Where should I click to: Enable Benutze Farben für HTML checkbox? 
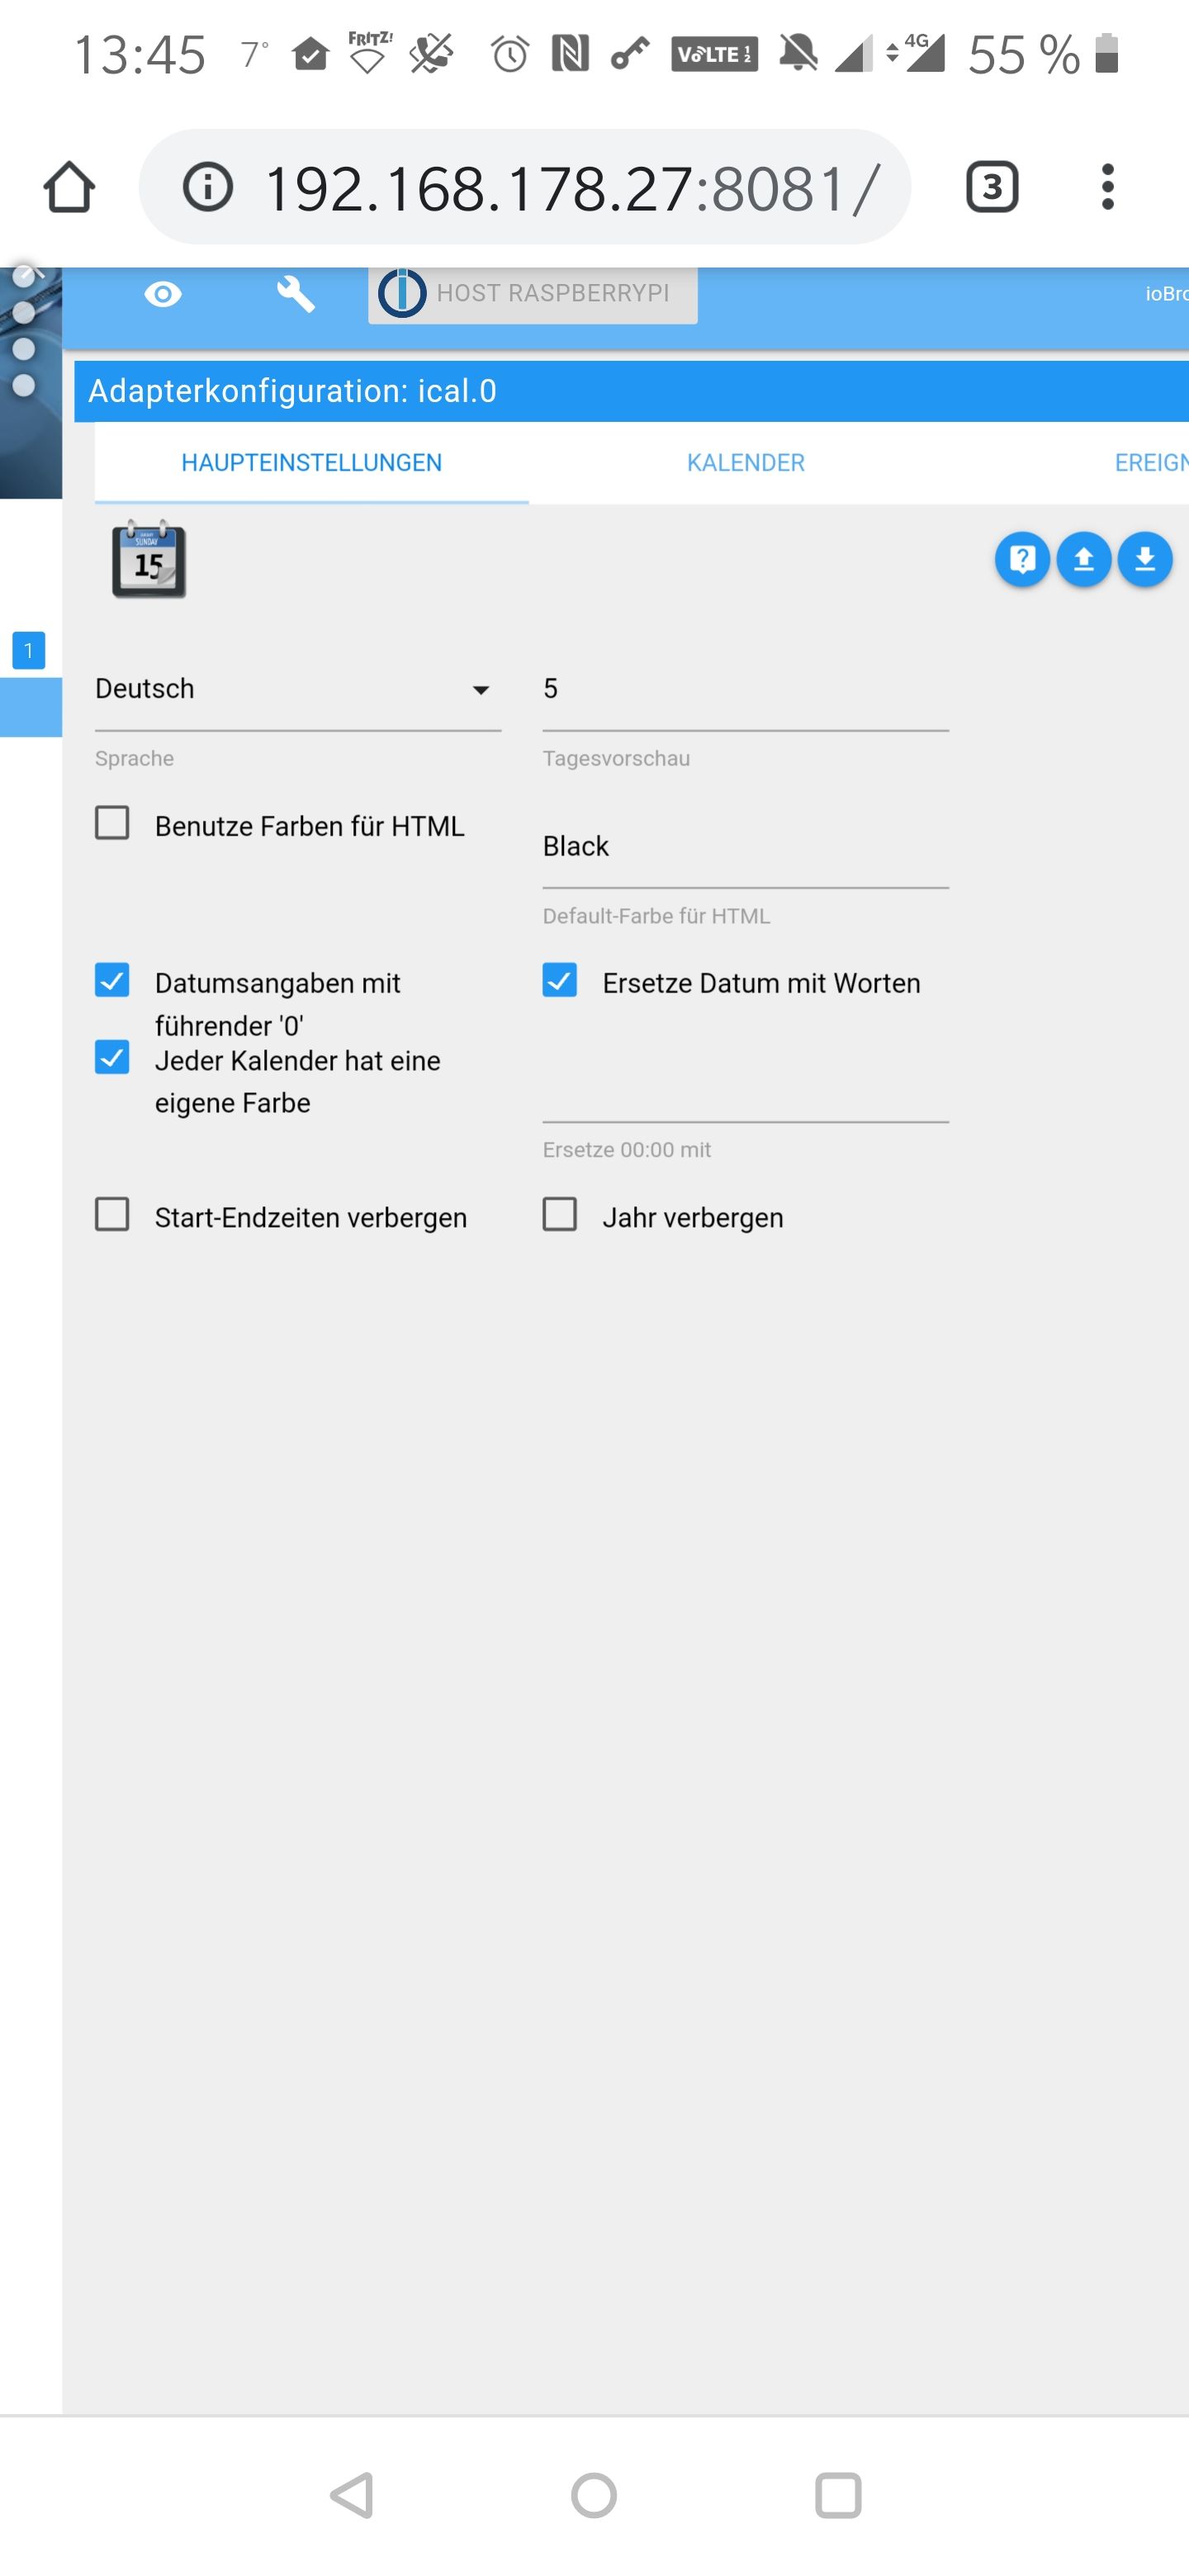pyautogui.click(x=112, y=823)
